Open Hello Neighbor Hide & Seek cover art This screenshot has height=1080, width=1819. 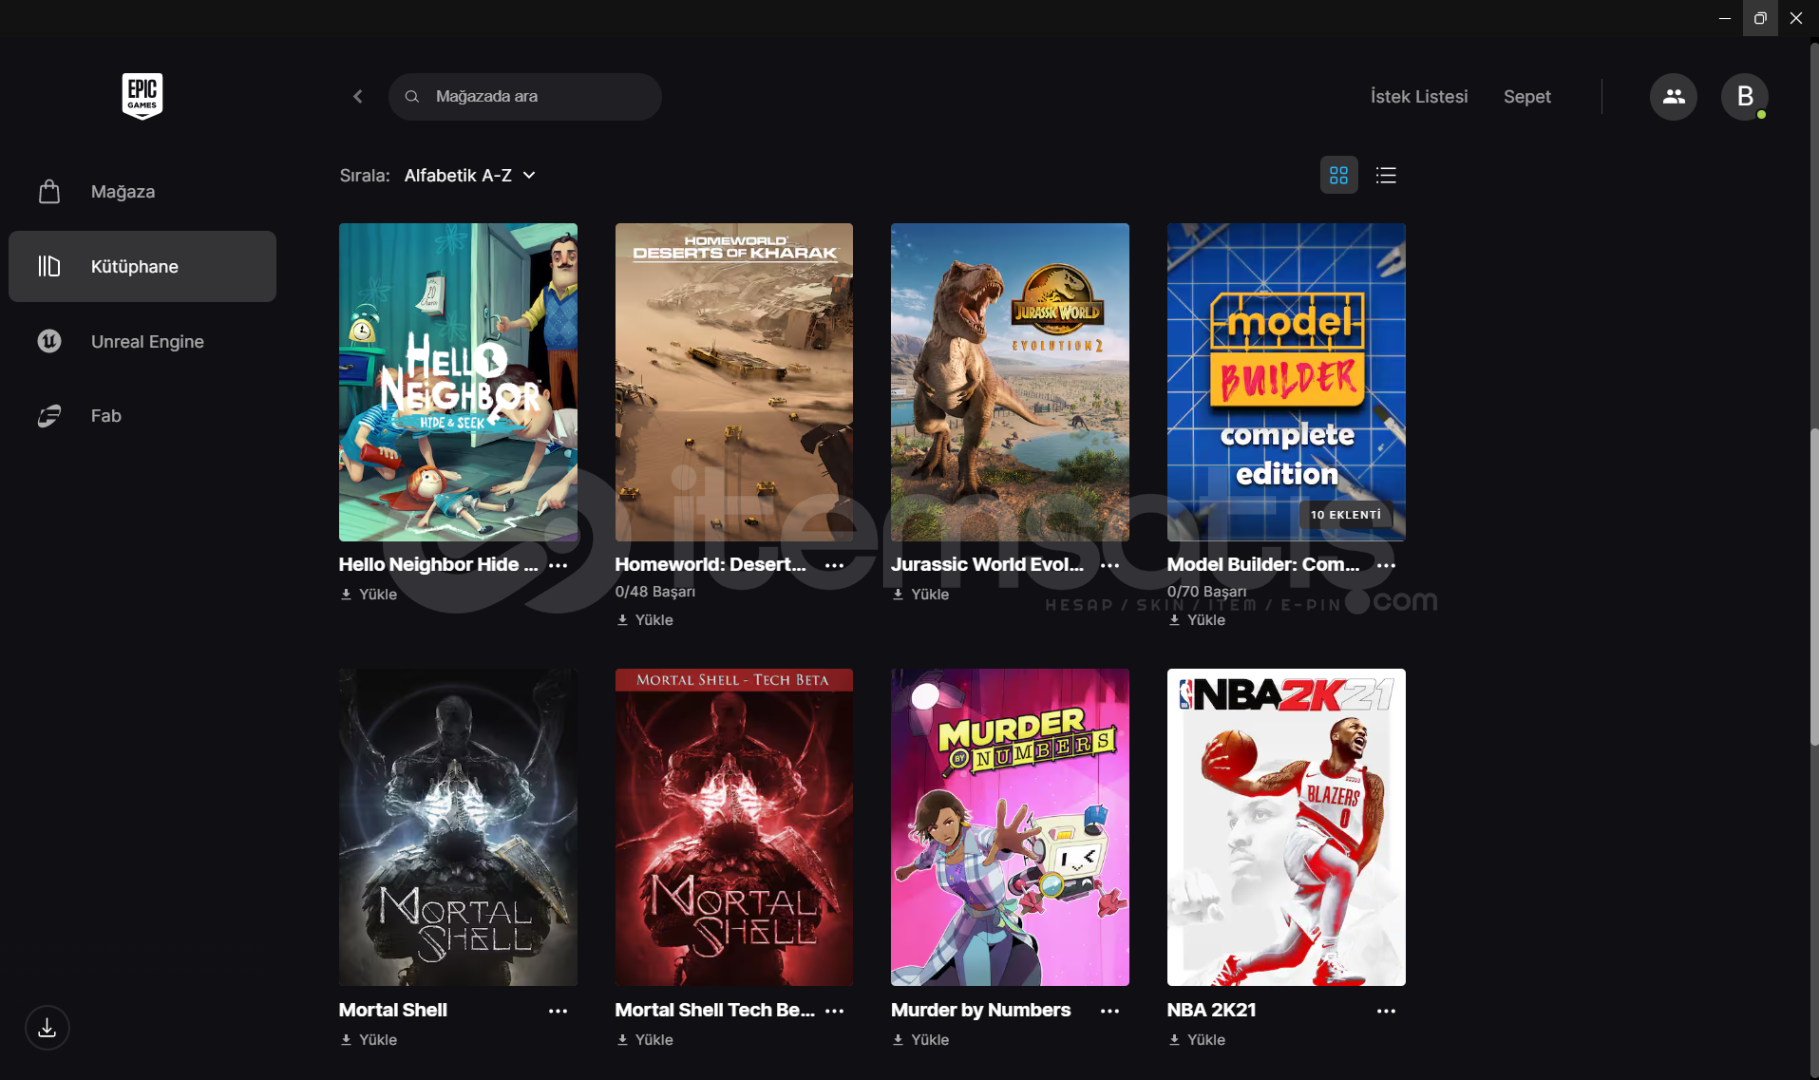458,382
